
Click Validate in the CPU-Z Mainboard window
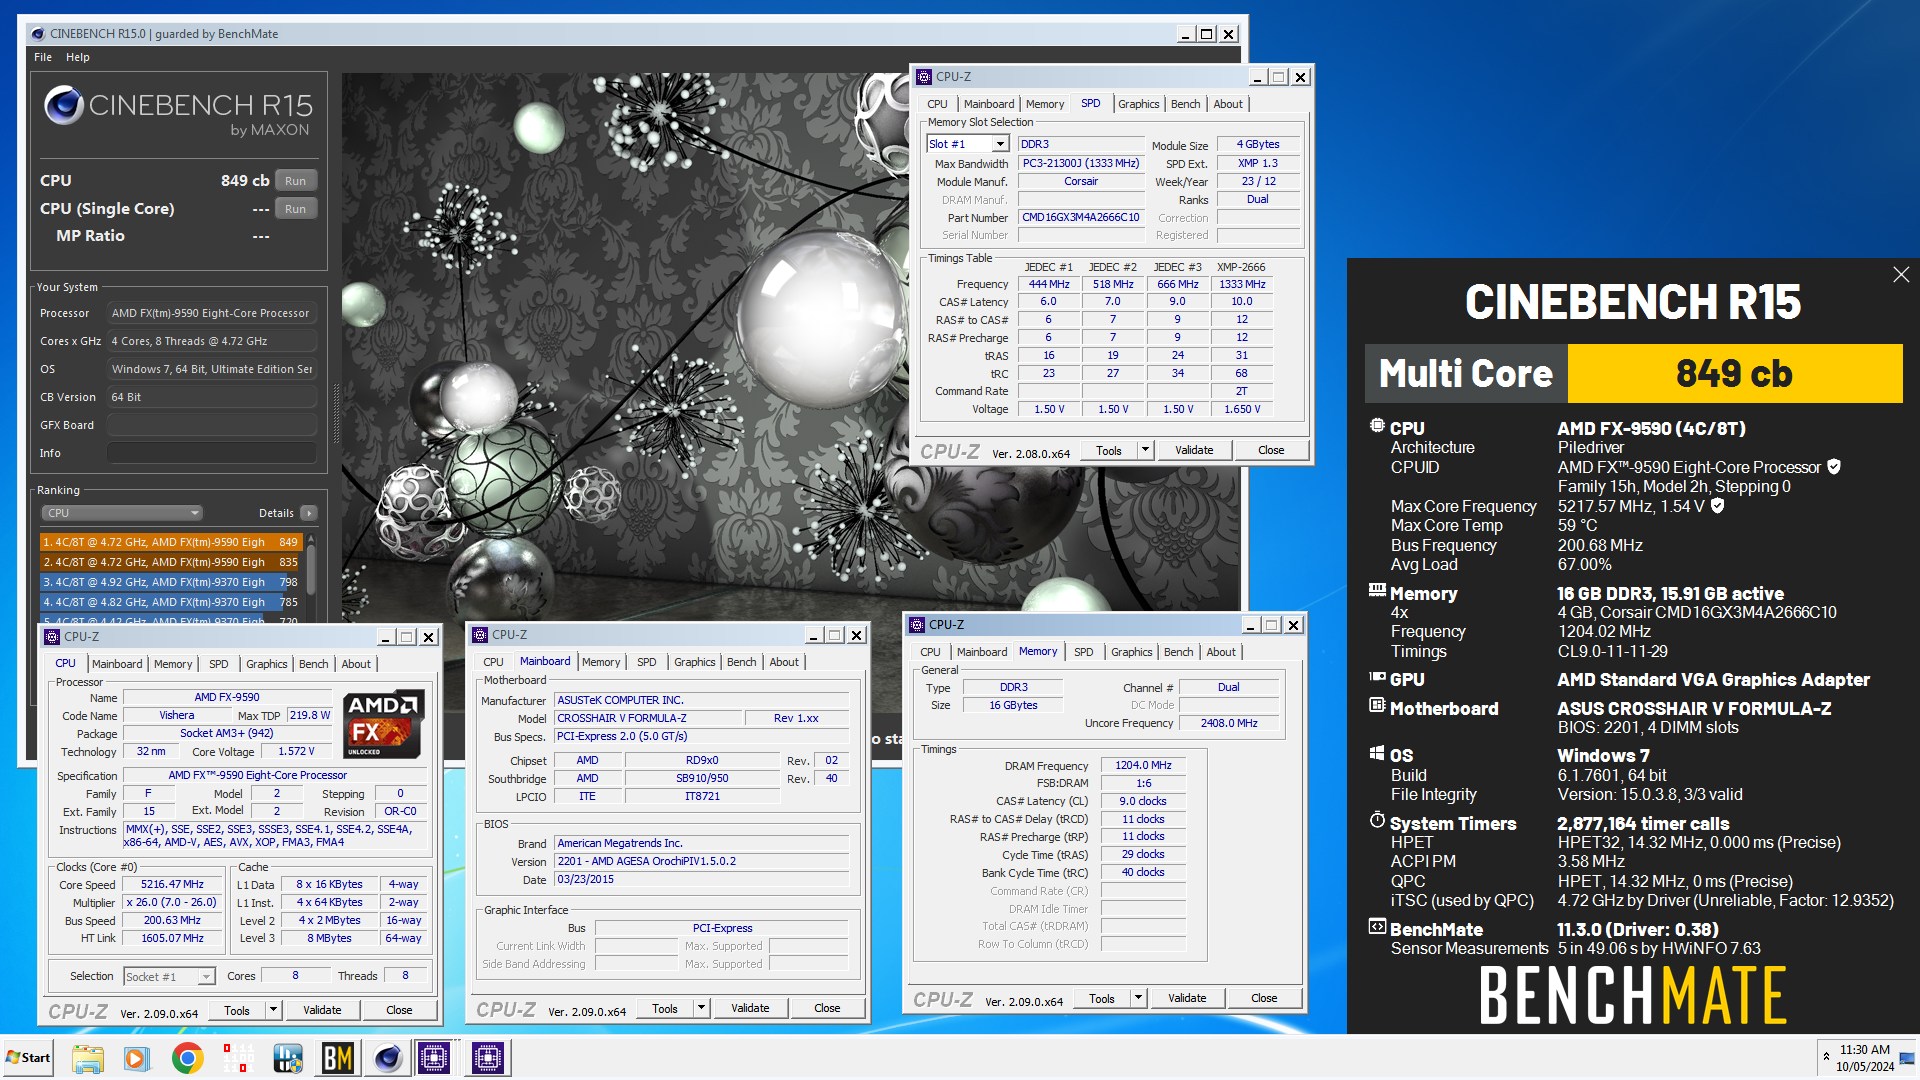750,1008
